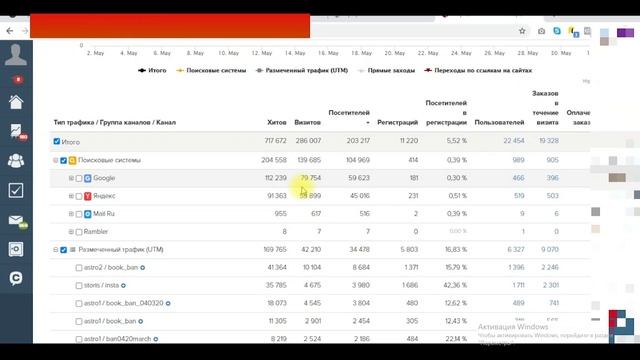Open Google users link 466
The width and height of the screenshot is (640, 360).
tap(518, 178)
